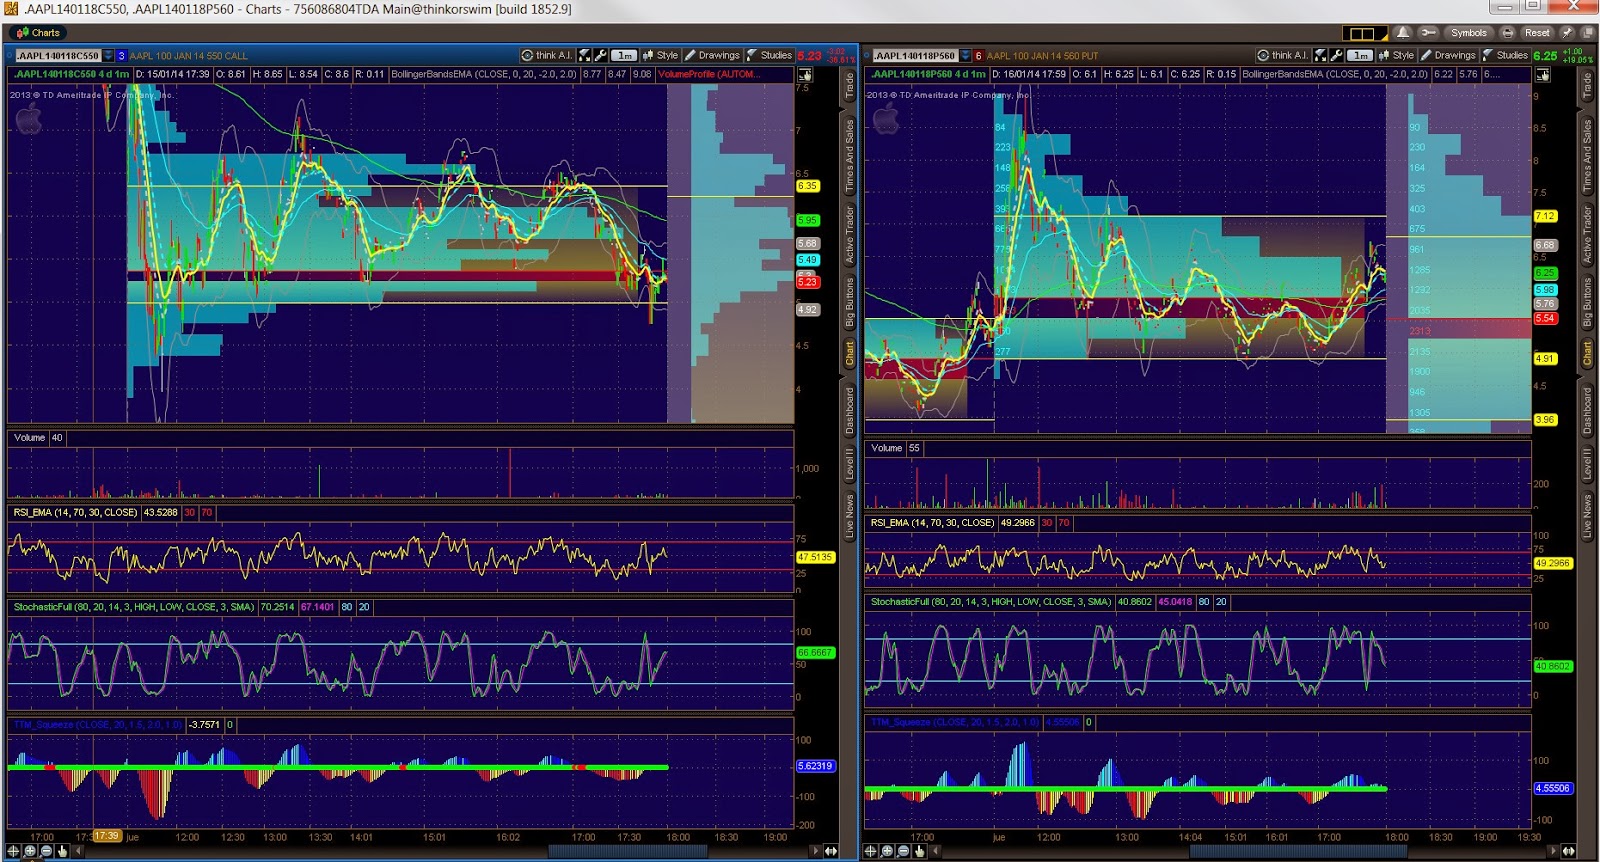Click left chart horizontal scrollbar thumb
The height and width of the screenshot is (862, 1600).
click(x=628, y=851)
